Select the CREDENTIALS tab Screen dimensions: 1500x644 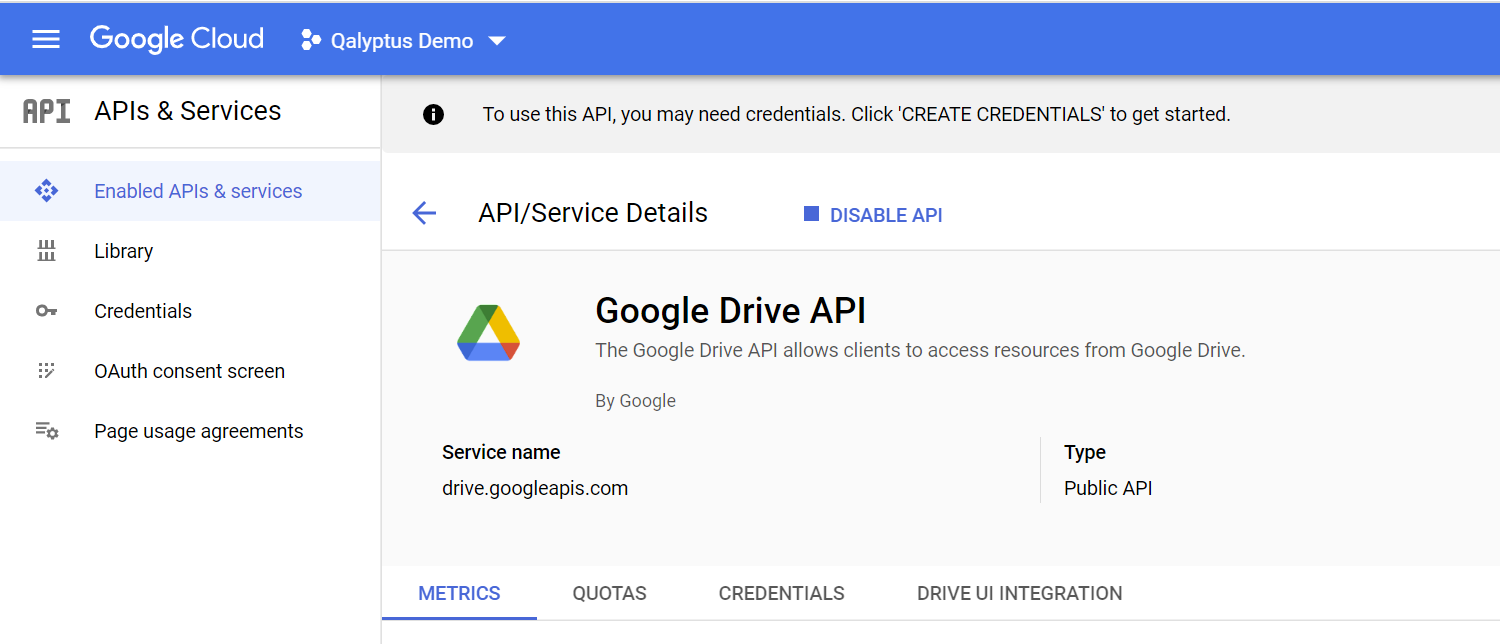(781, 593)
